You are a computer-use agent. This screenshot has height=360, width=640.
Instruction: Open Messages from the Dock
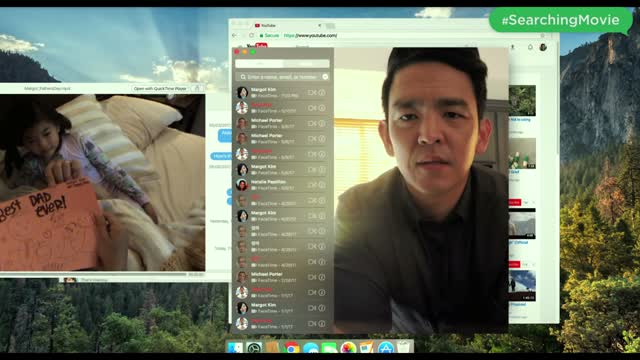[x=329, y=348]
